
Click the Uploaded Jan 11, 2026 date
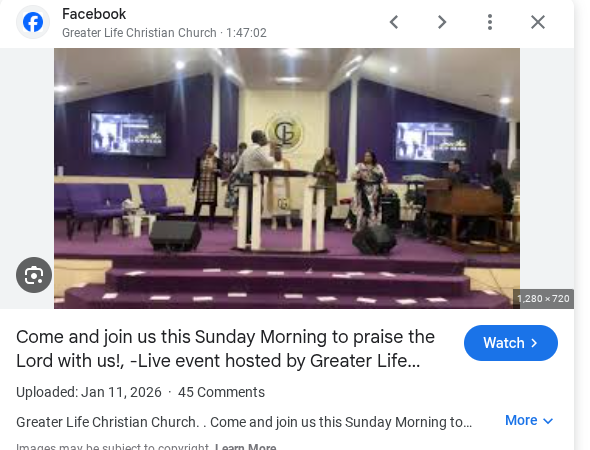click(89, 392)
